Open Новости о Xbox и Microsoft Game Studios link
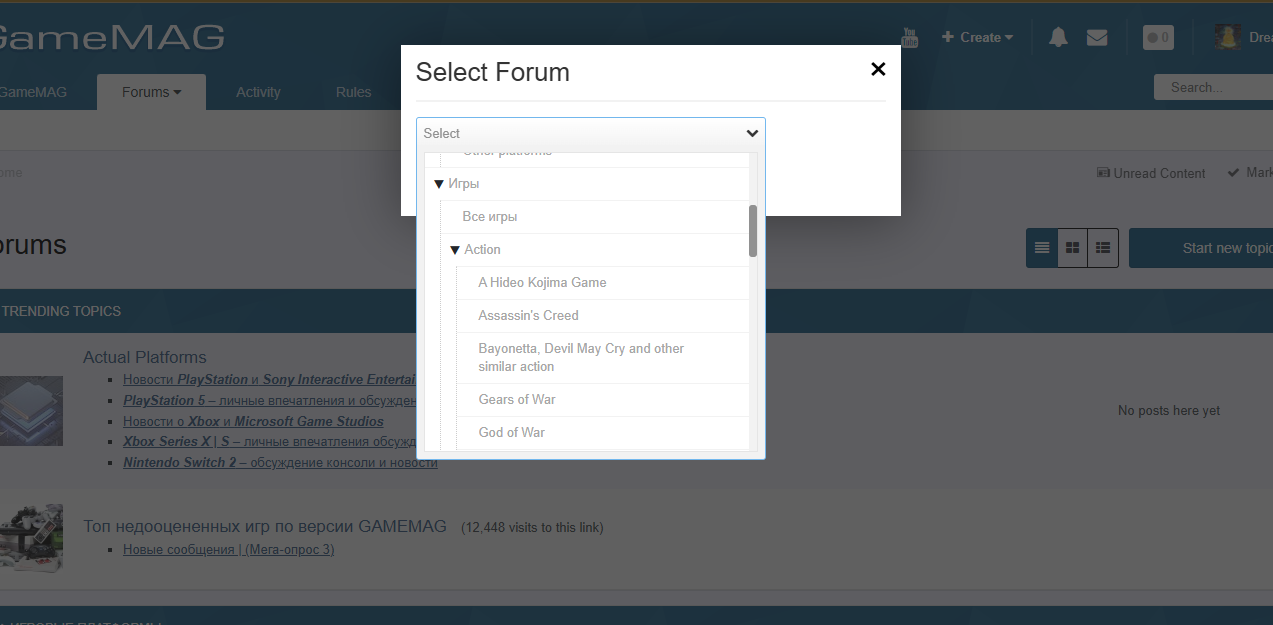 pos(253,421)
